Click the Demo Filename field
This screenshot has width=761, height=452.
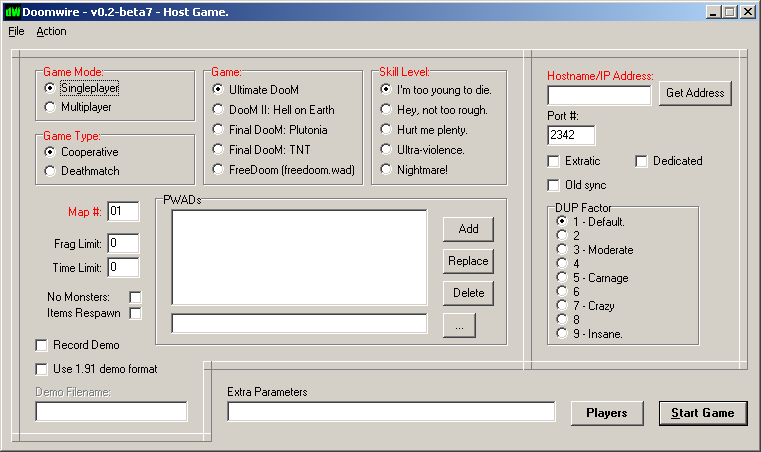(x=111, y=412)
